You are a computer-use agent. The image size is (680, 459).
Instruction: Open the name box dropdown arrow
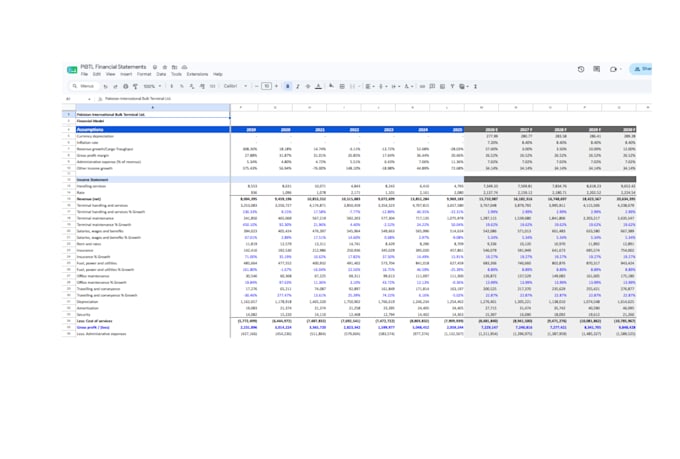pyautogui.click(x=89, y=99)
